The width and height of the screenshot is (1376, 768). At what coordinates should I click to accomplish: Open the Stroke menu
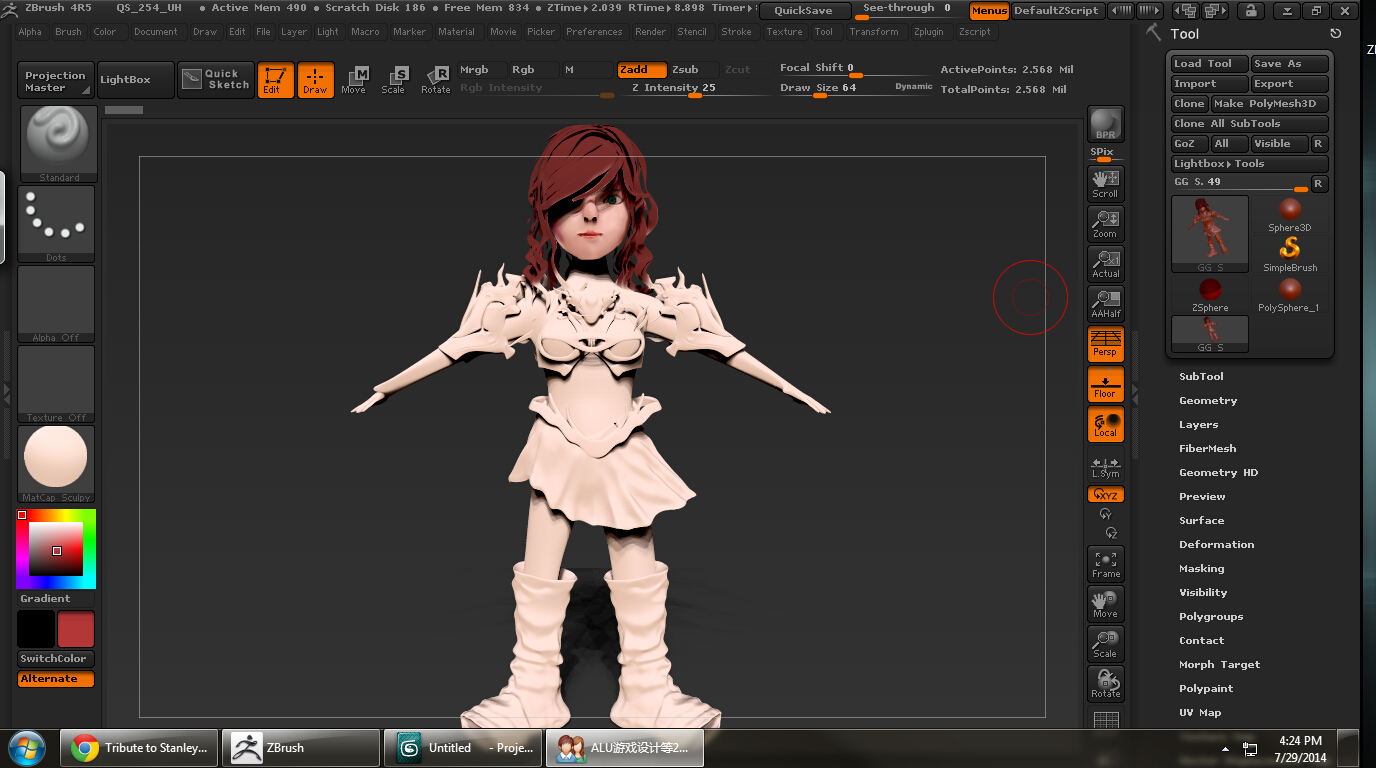coord(736,32)
